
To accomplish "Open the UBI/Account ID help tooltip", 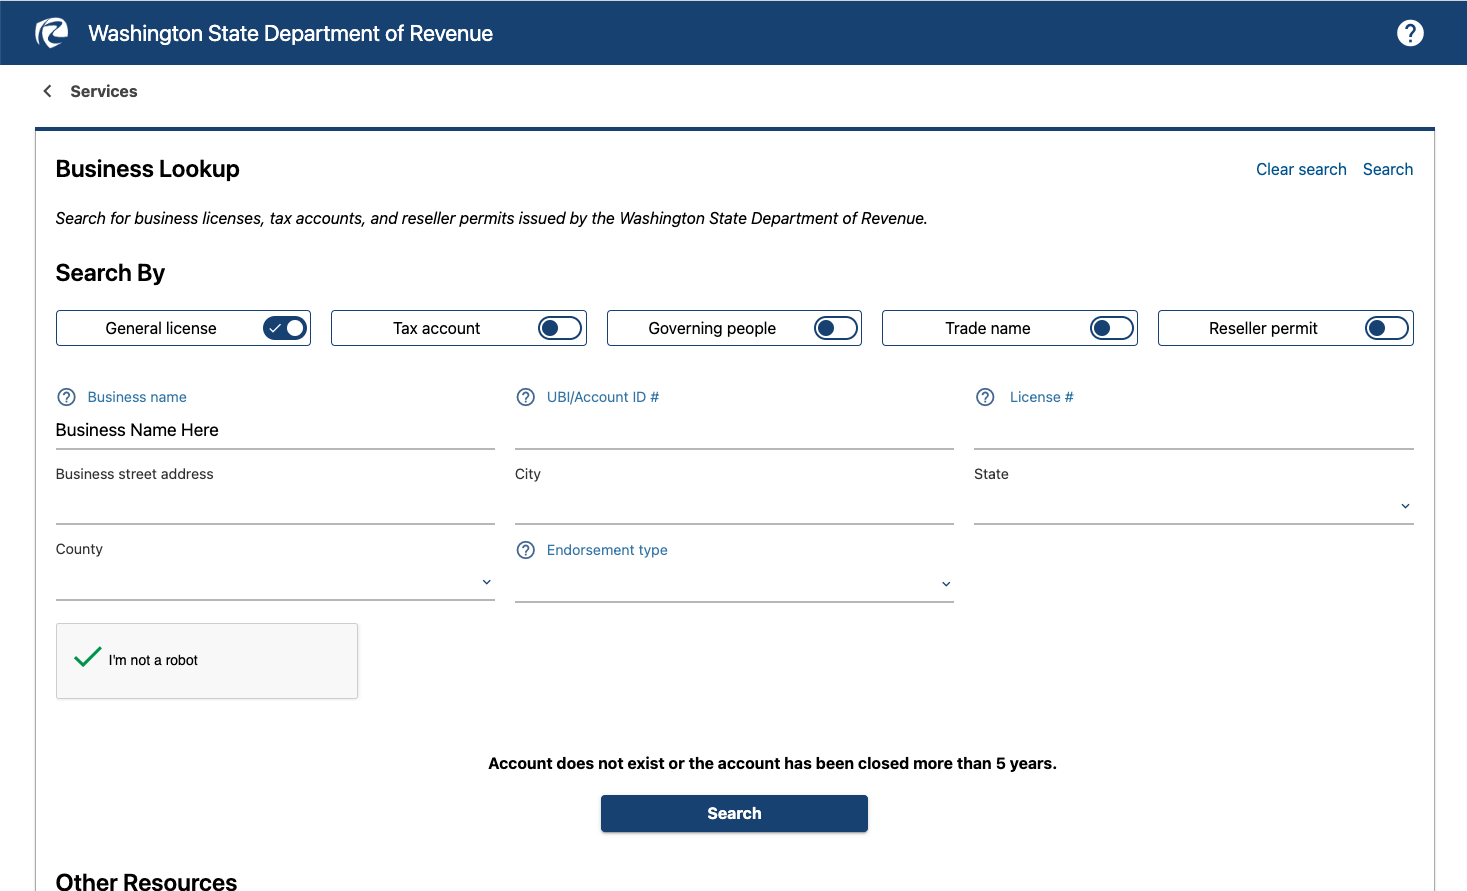I will pyautogui.click(x=525, y=396).
